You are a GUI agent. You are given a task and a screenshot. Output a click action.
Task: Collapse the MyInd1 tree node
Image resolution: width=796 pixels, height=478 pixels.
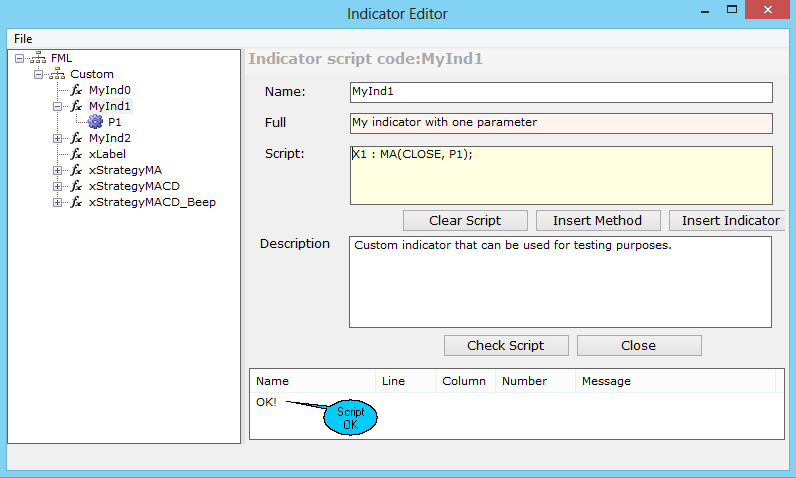[x=58, y=106]
